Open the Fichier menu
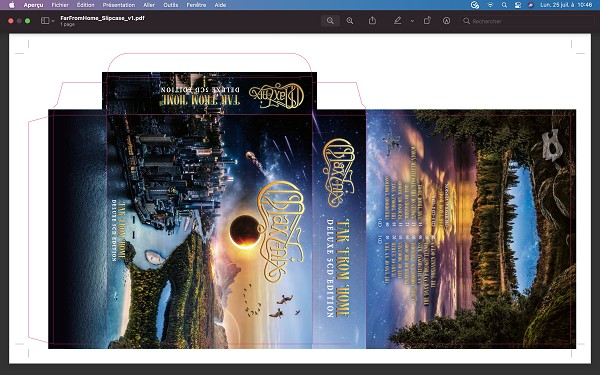600x375 pixels. coord(60,5)
